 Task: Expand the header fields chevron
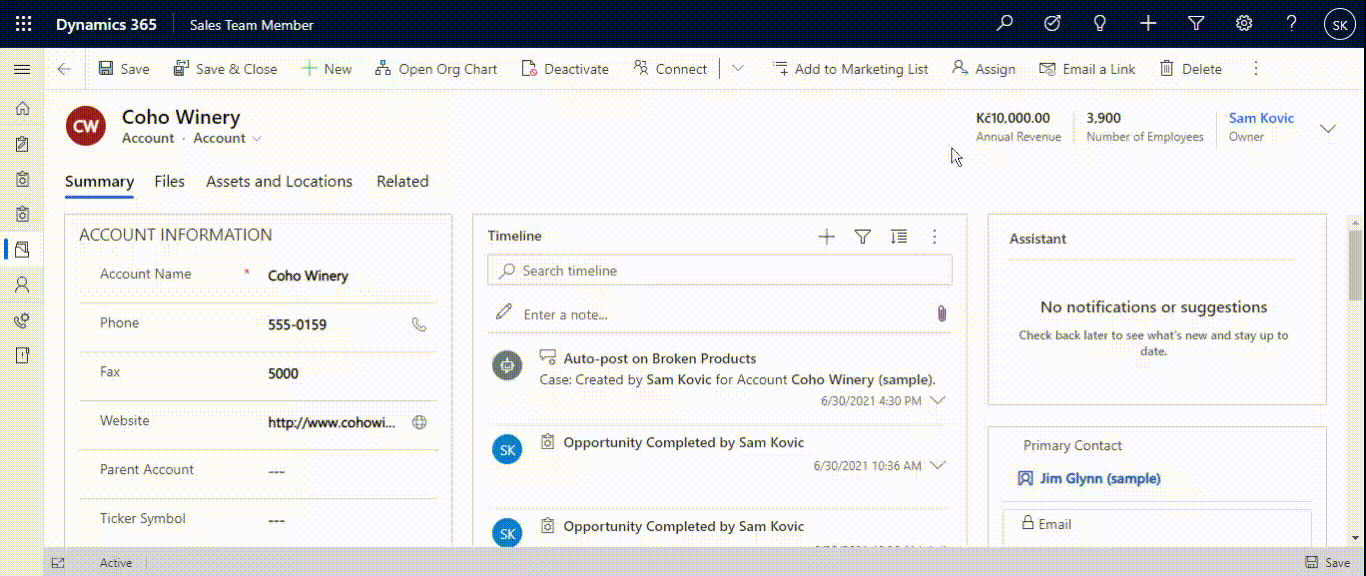coord(1328,128)
